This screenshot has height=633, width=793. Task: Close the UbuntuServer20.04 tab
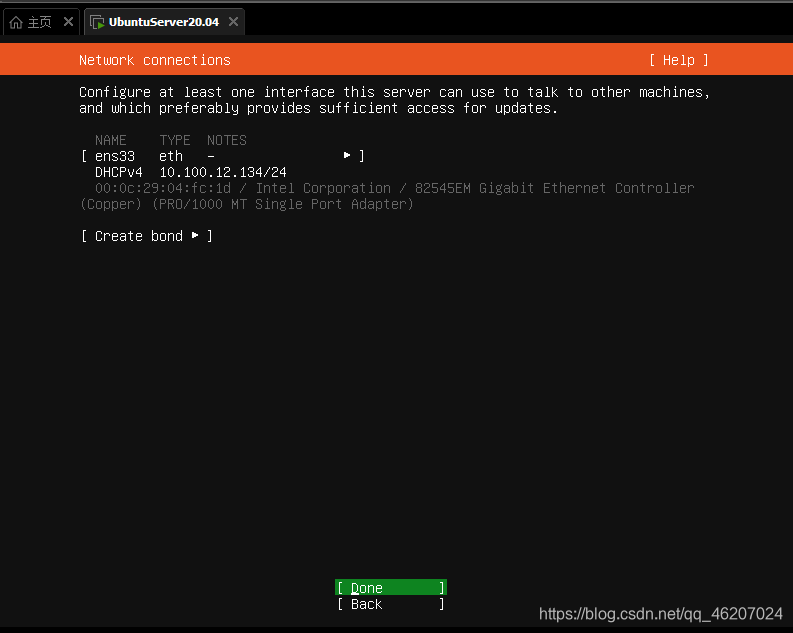click(x=233, y=22)
